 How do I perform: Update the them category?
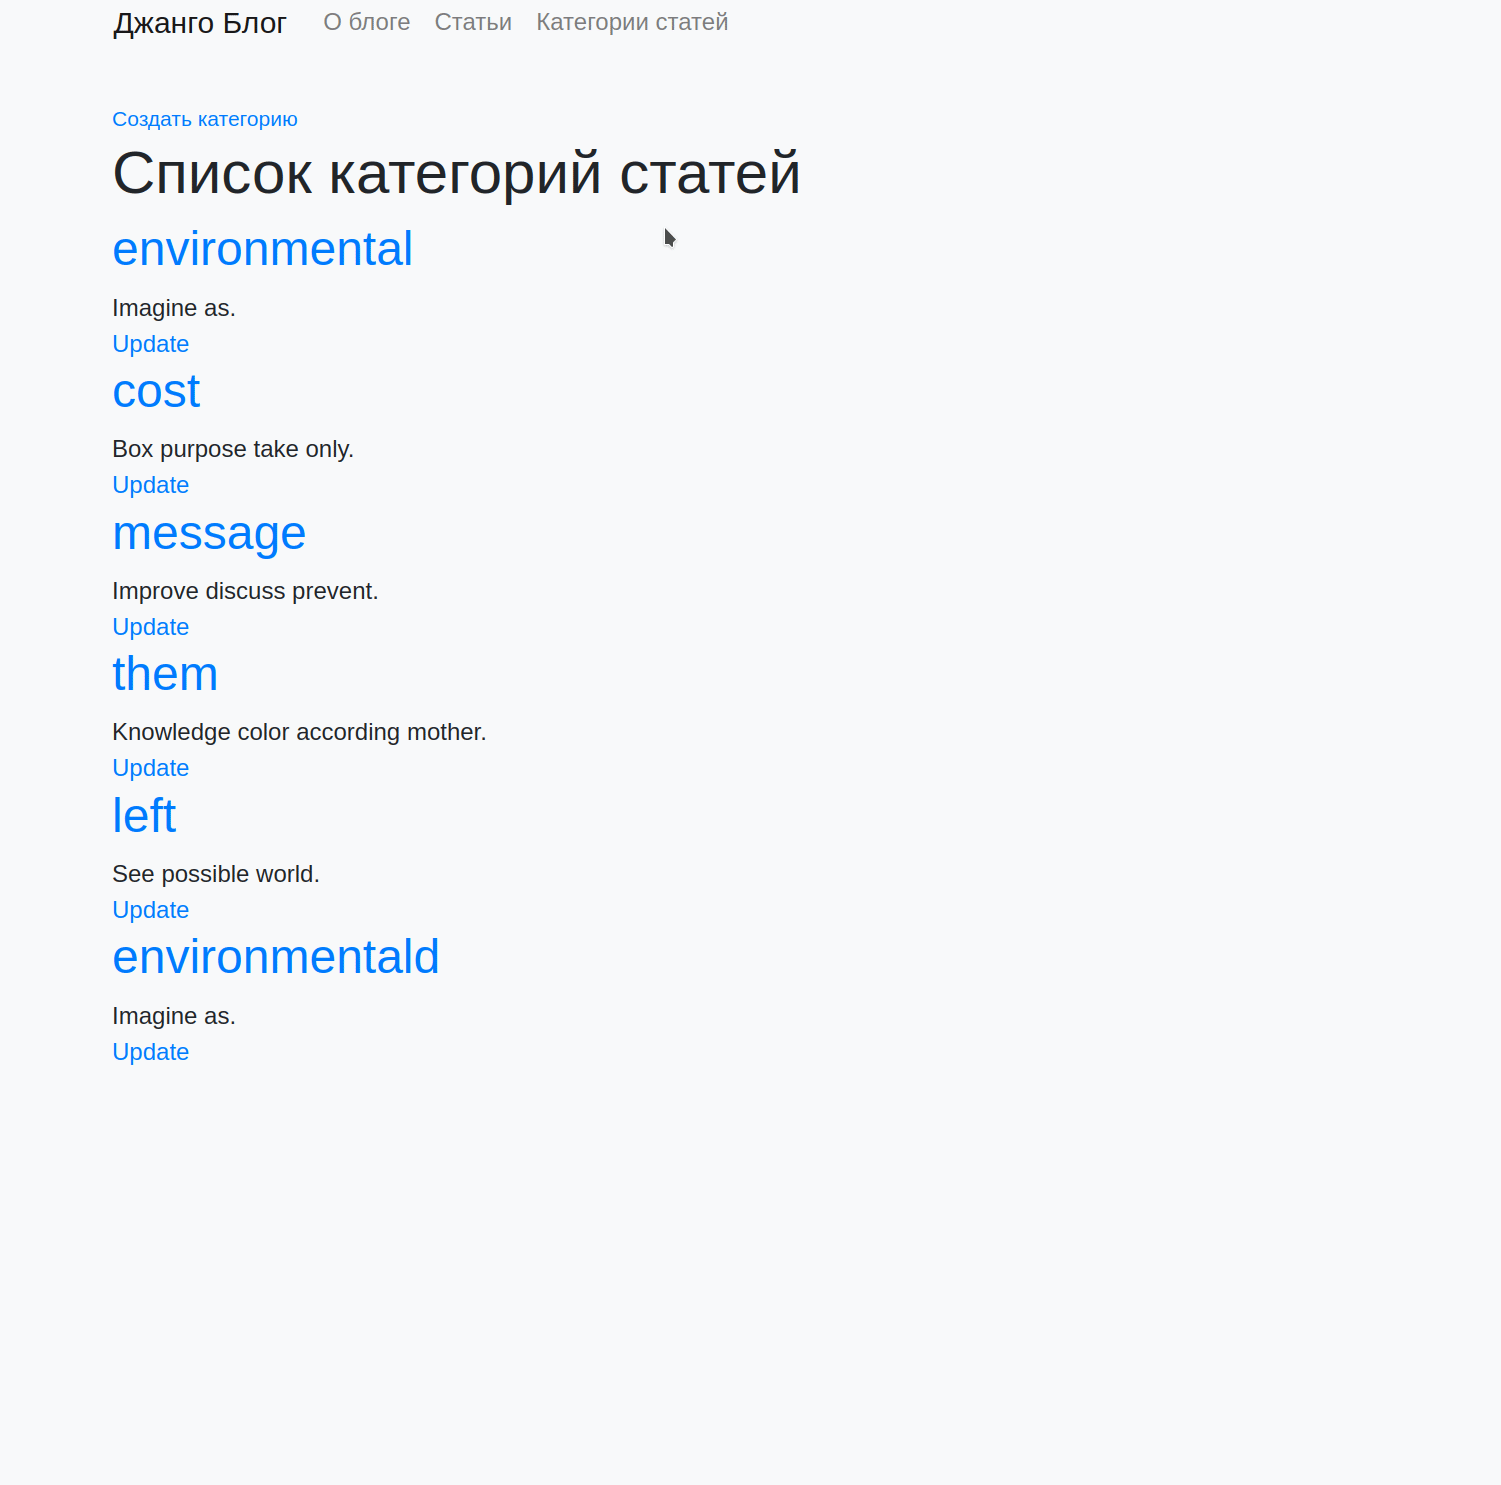[150, 767]
